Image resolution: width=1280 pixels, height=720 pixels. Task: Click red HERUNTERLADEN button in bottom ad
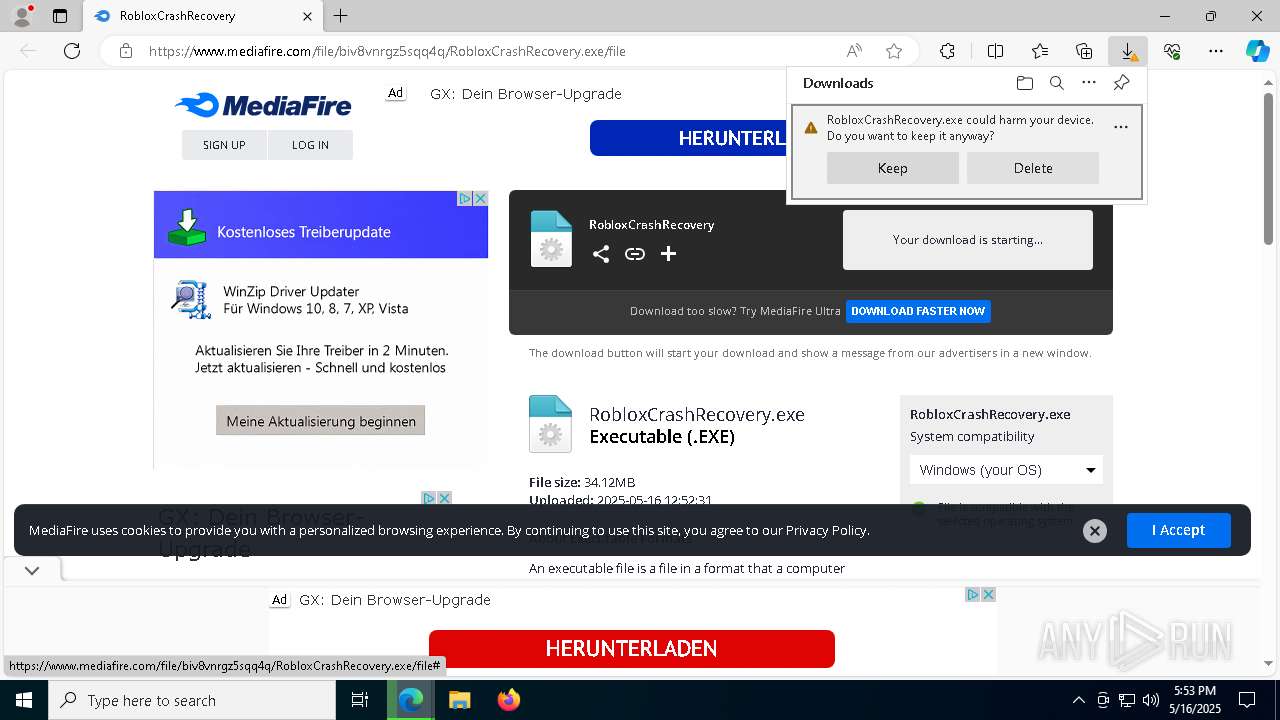click(632, 648)
